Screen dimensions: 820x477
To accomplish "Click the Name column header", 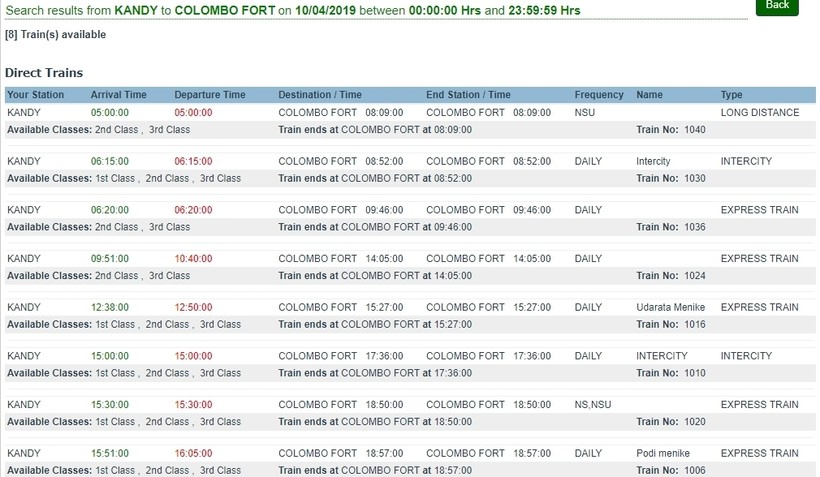I will point(649,95).
